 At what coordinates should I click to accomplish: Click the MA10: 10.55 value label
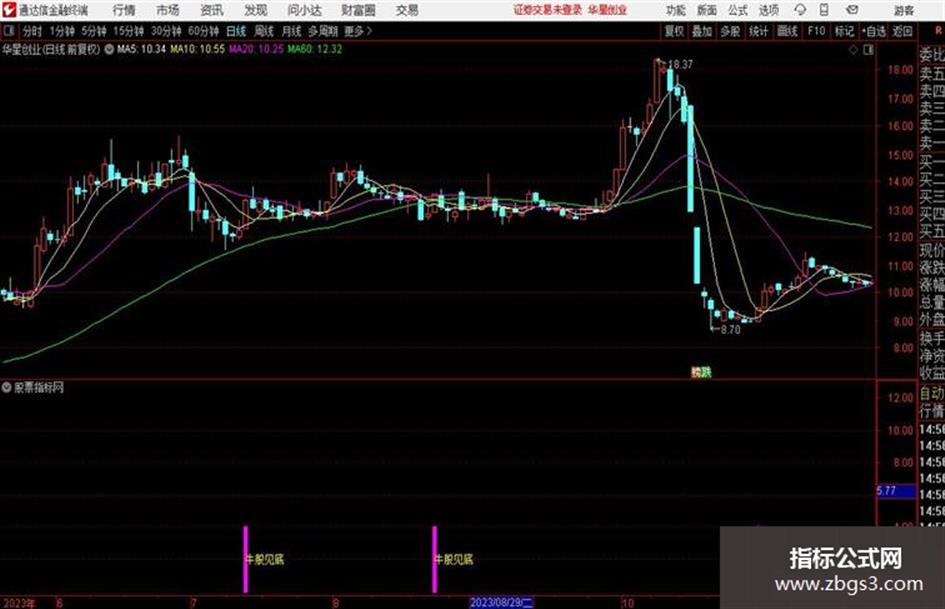(198, 49)
